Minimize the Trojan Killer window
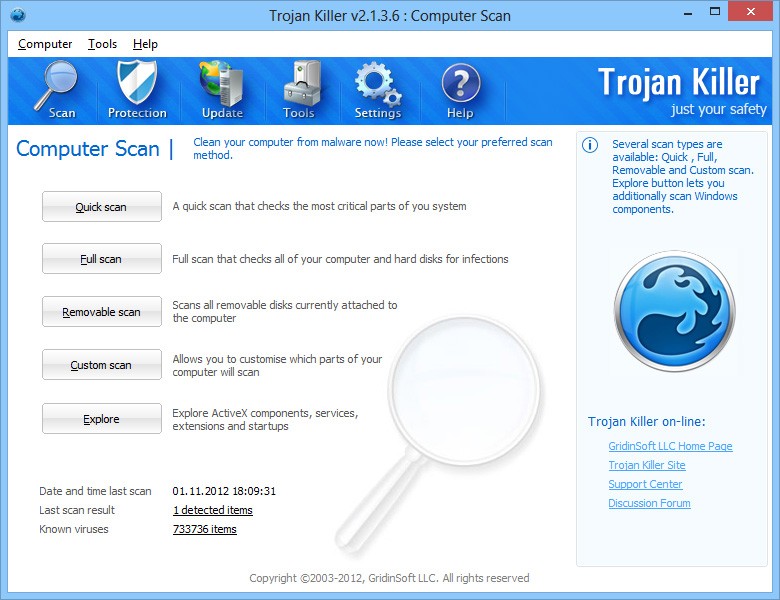Image resolution: width=780 pixels, height=600 pixels. pos(688,12)
